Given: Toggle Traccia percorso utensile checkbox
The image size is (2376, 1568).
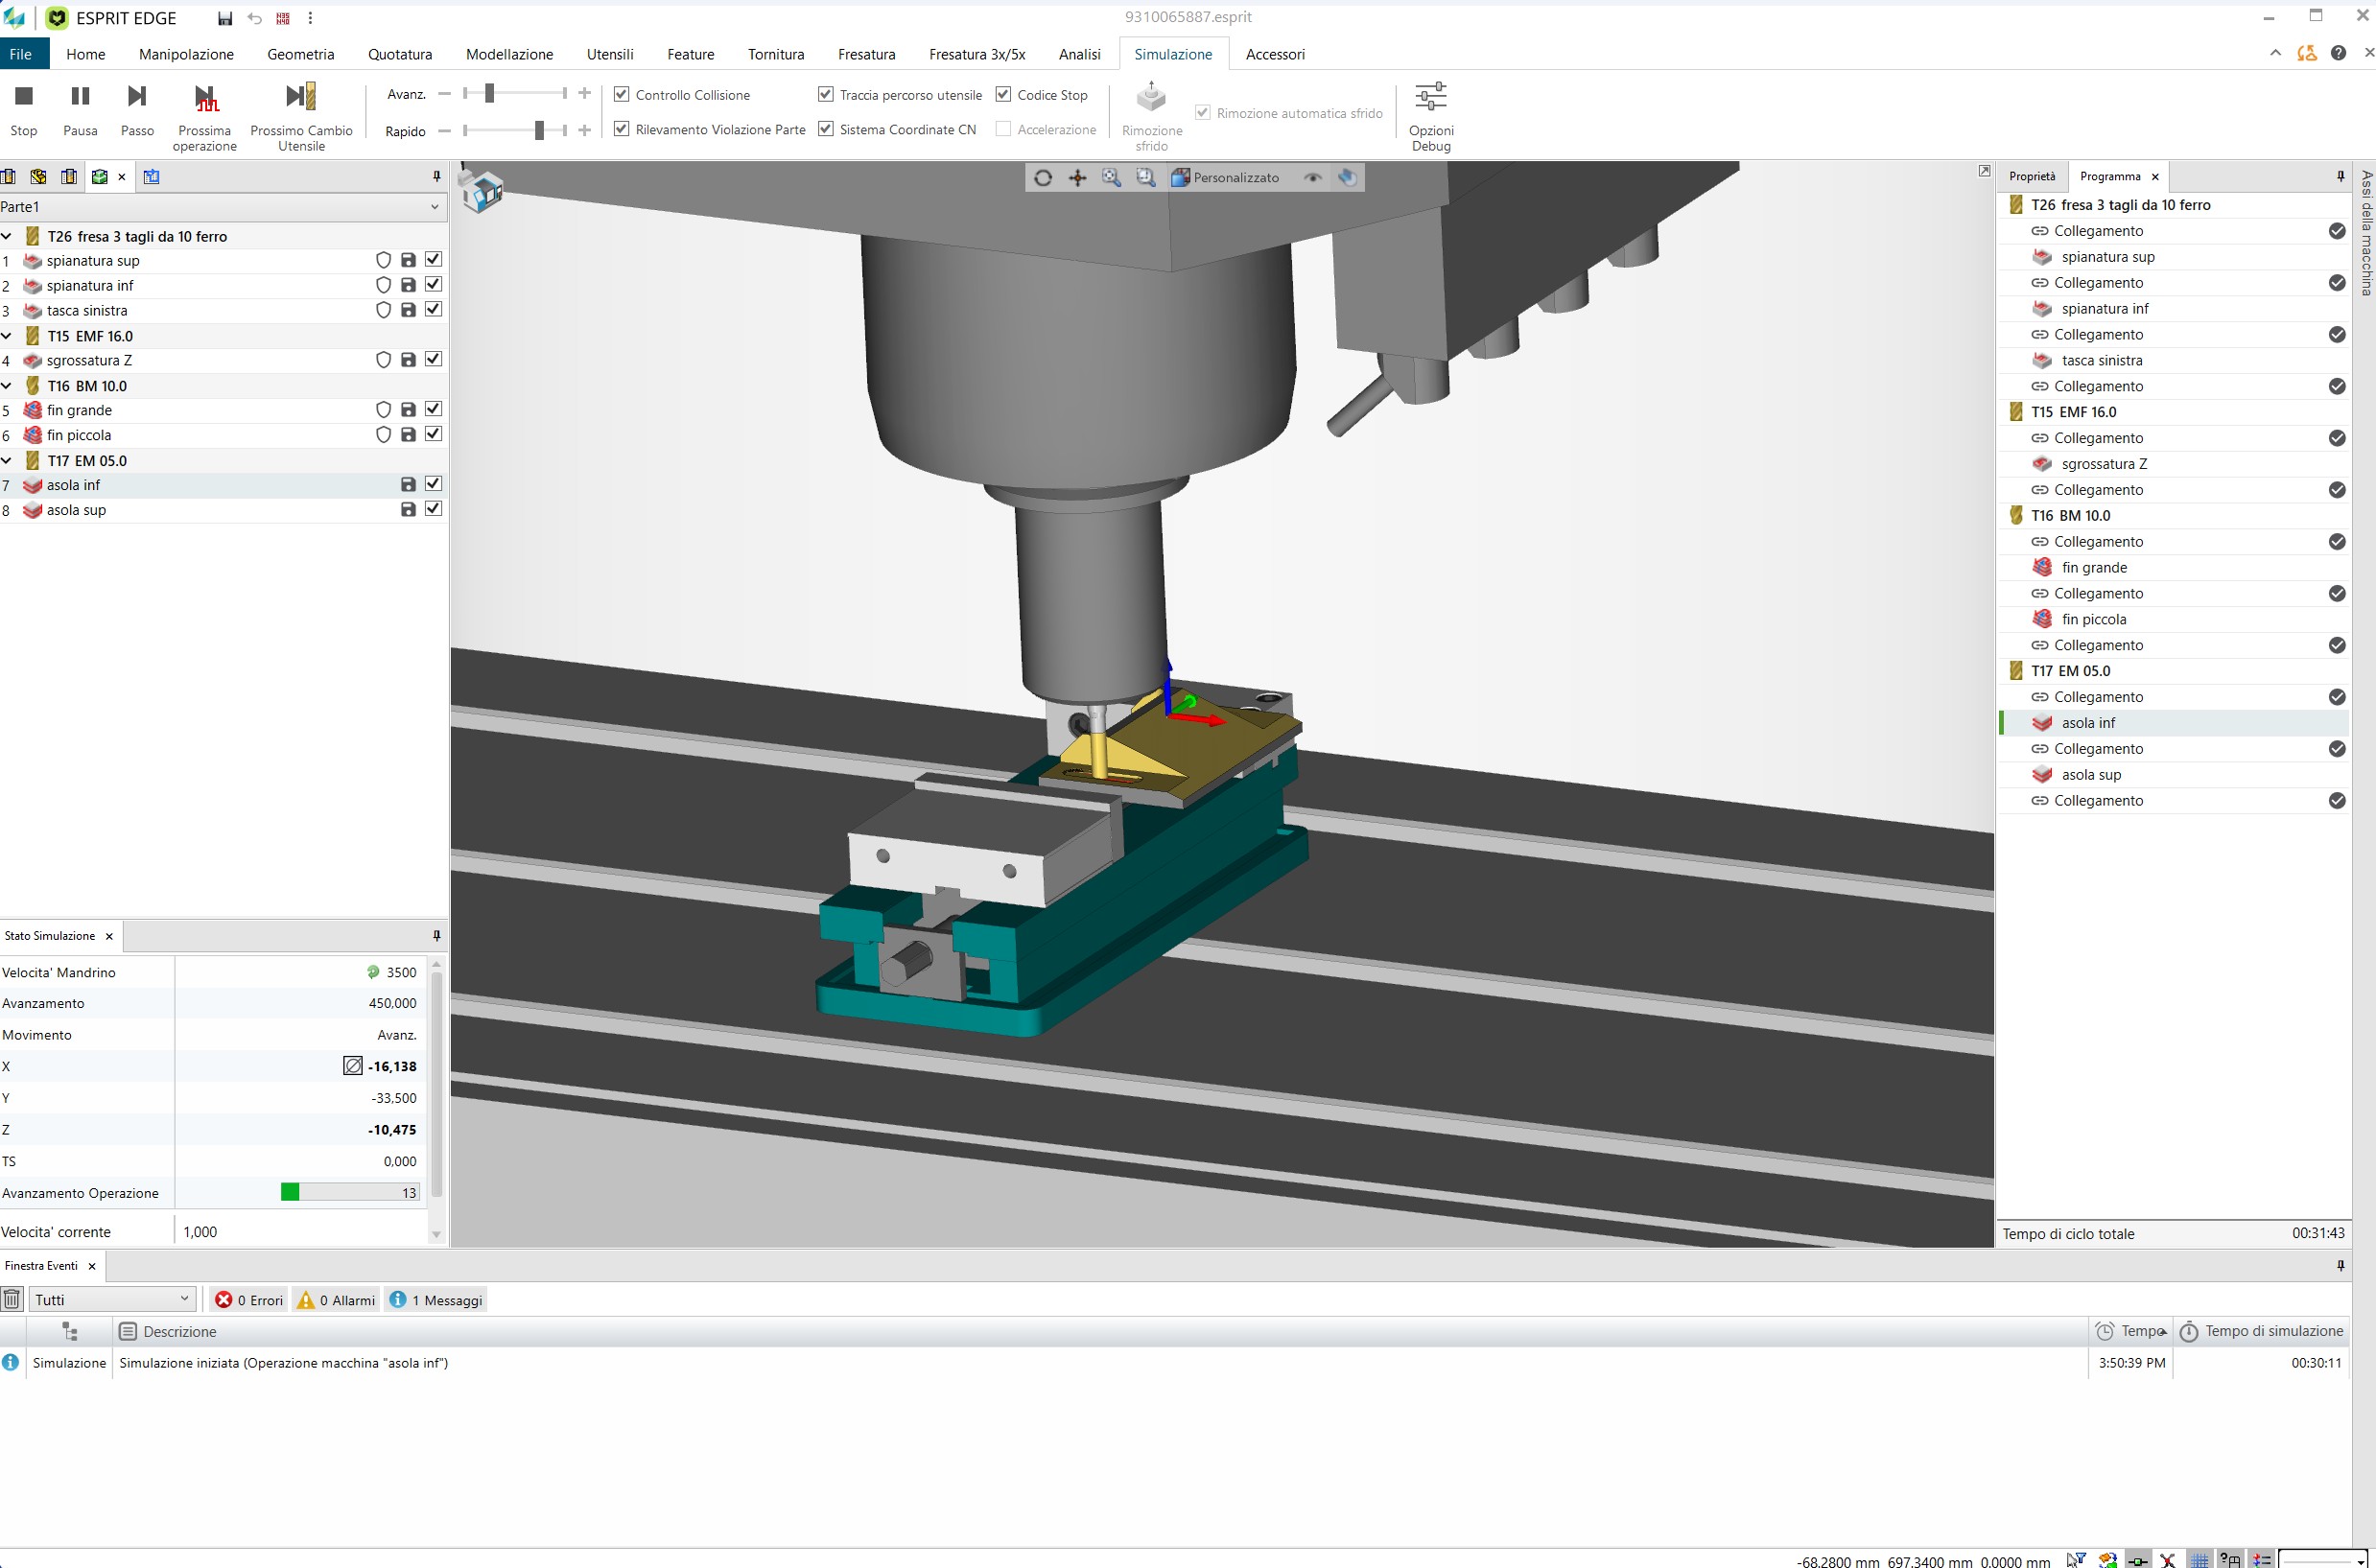Looking at the screenshot, I should (826, 94).
